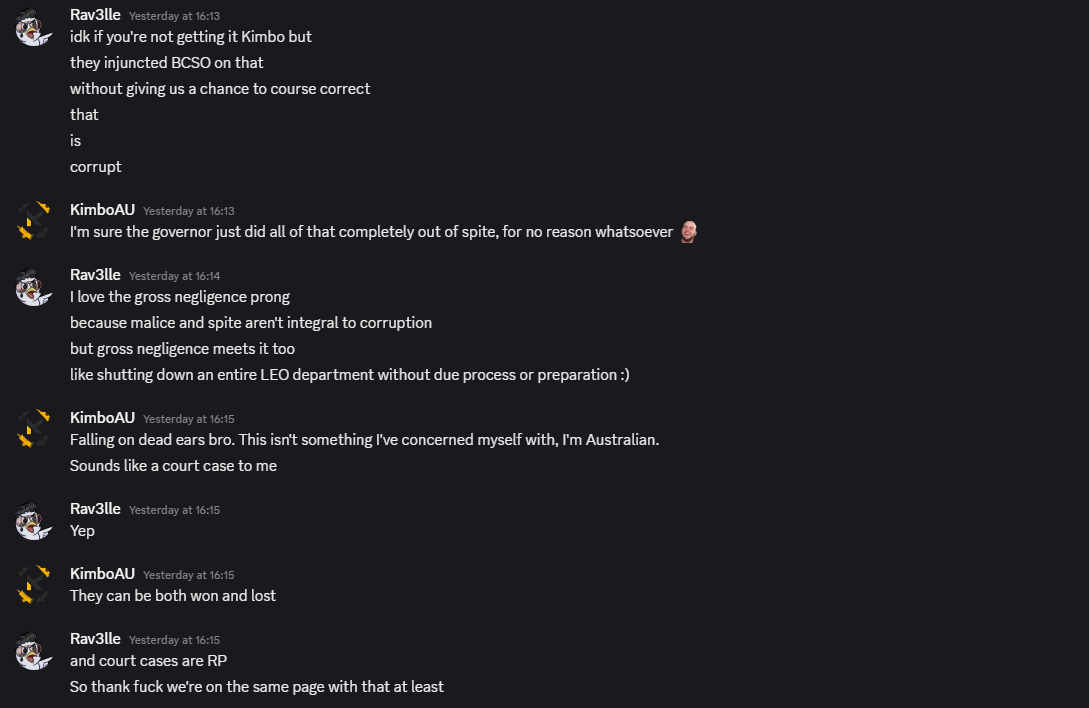
Task: Click the KimboAU name above "Falling on dead ears"
Action: coord(102,418)
